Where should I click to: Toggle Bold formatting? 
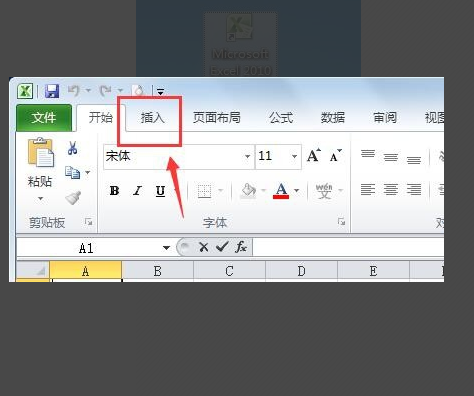114,191
